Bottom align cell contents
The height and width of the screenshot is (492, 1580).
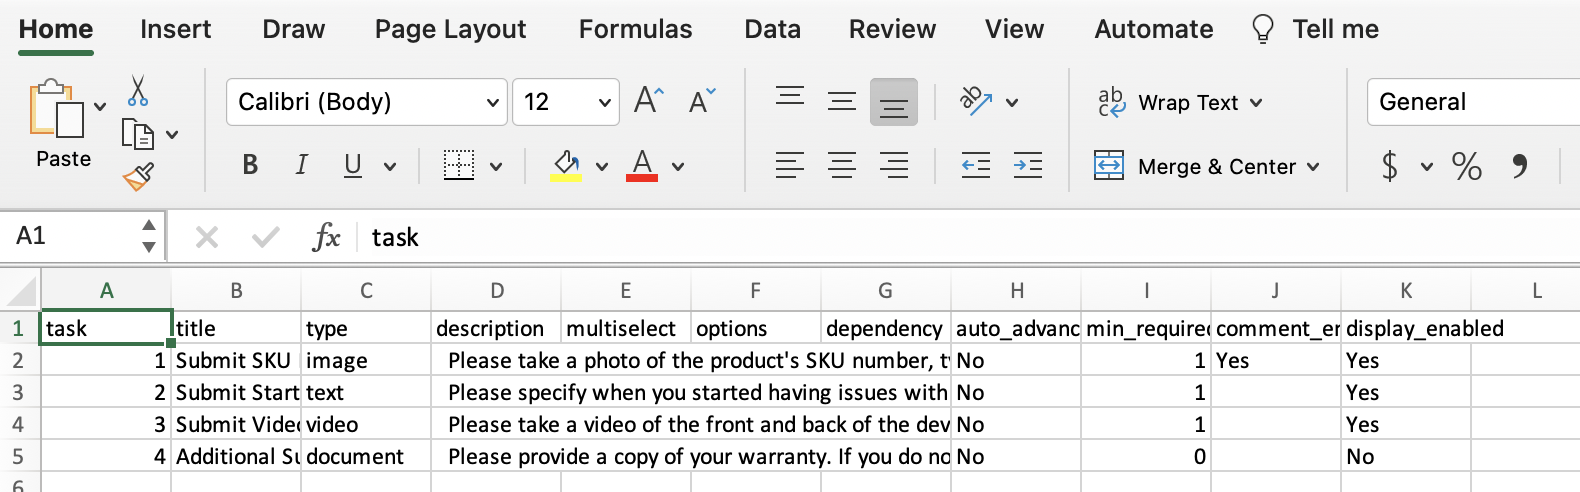[x=894, y=102]
